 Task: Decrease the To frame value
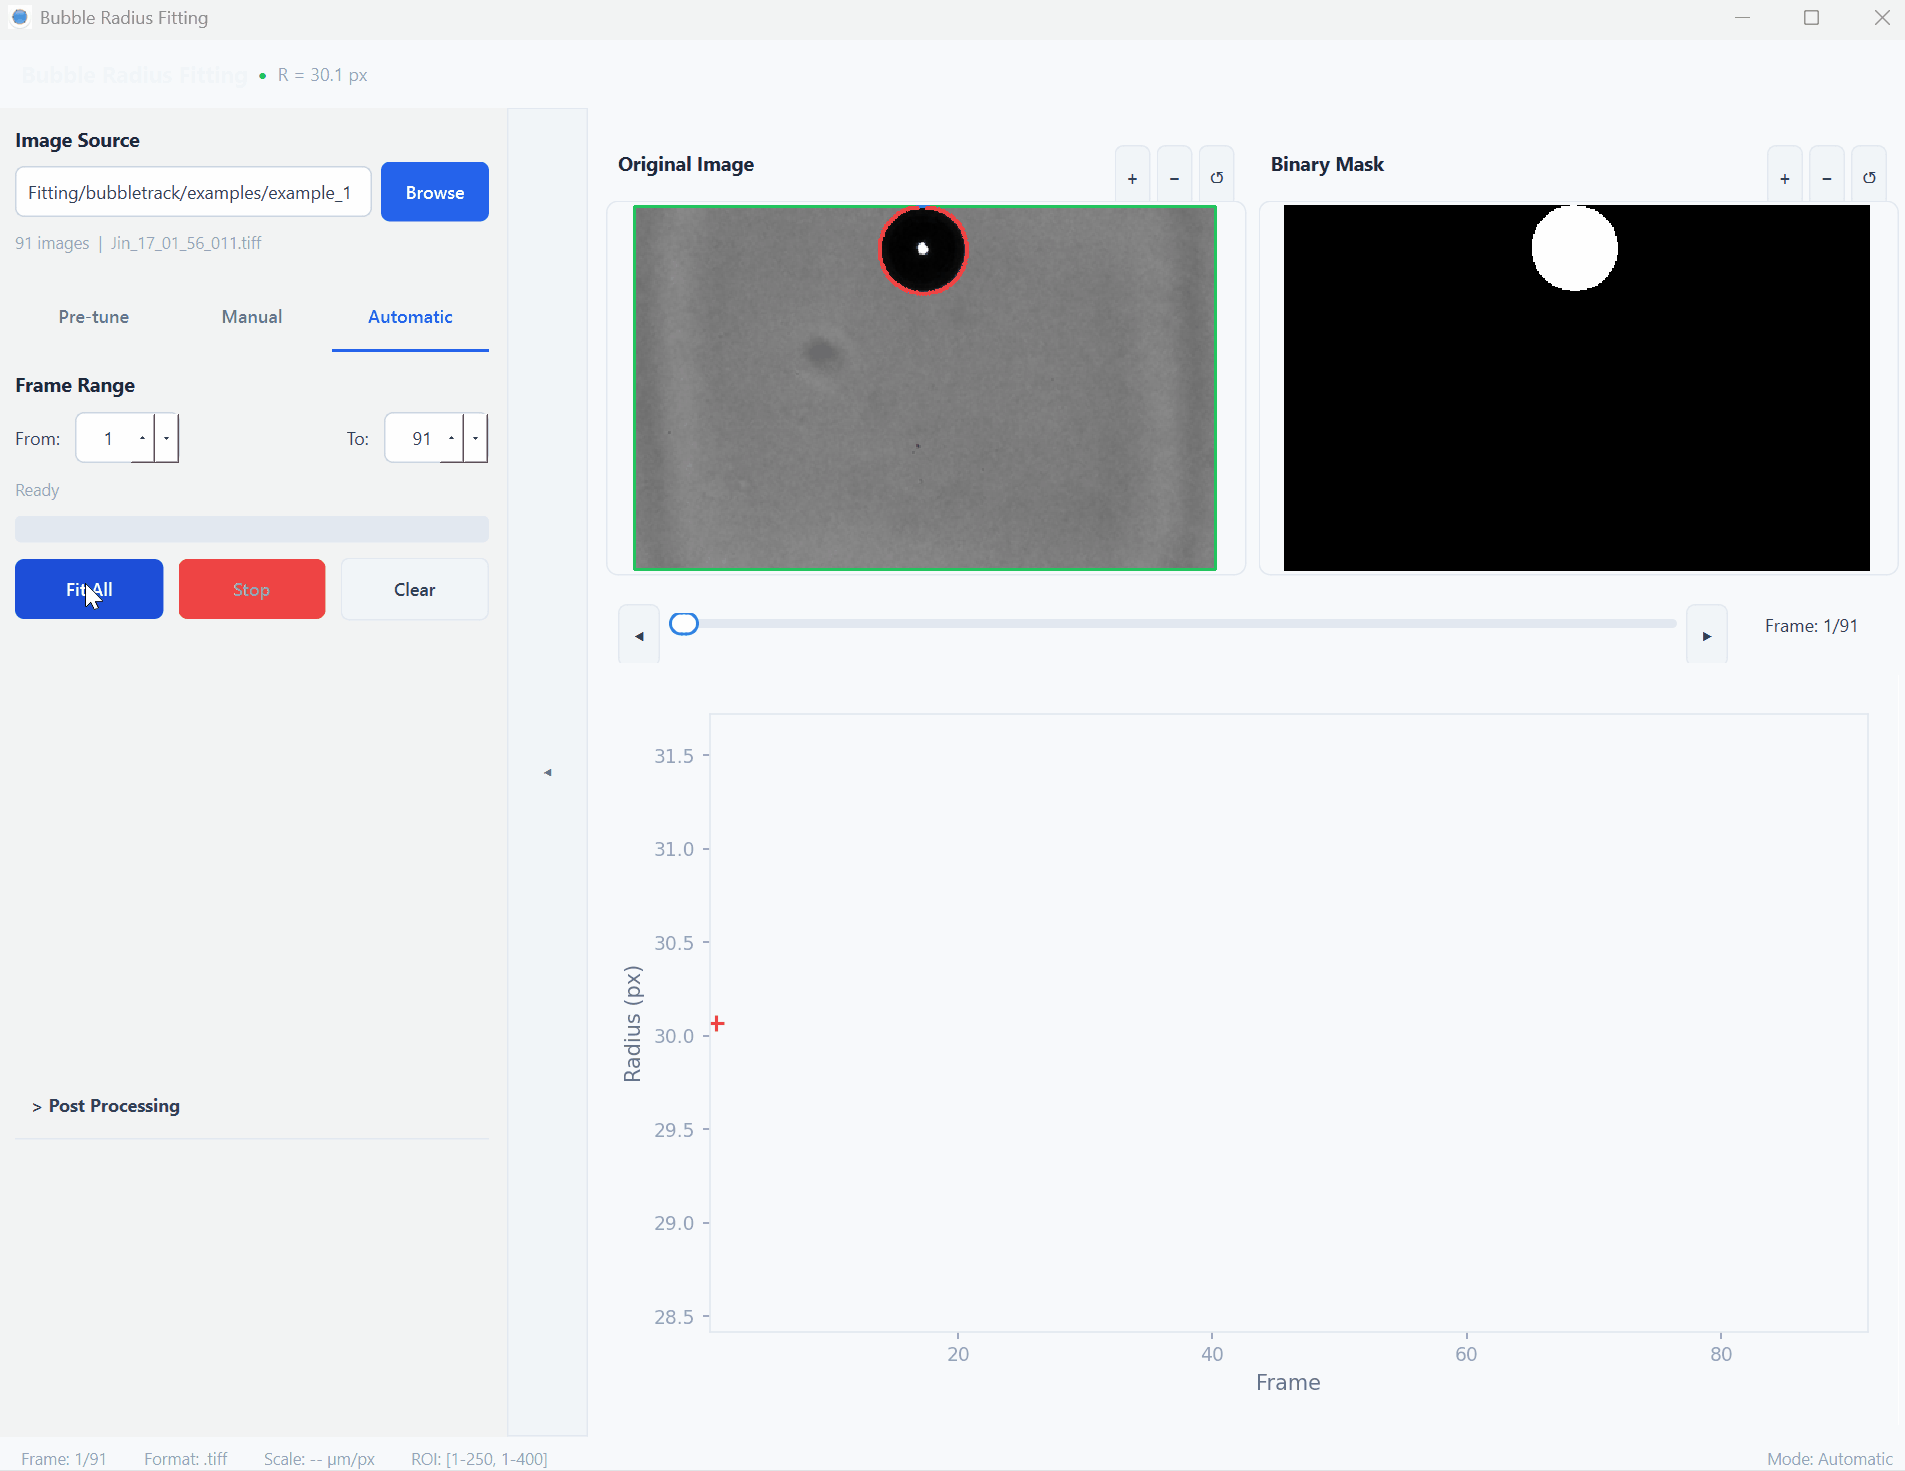(x=476, y=438)
